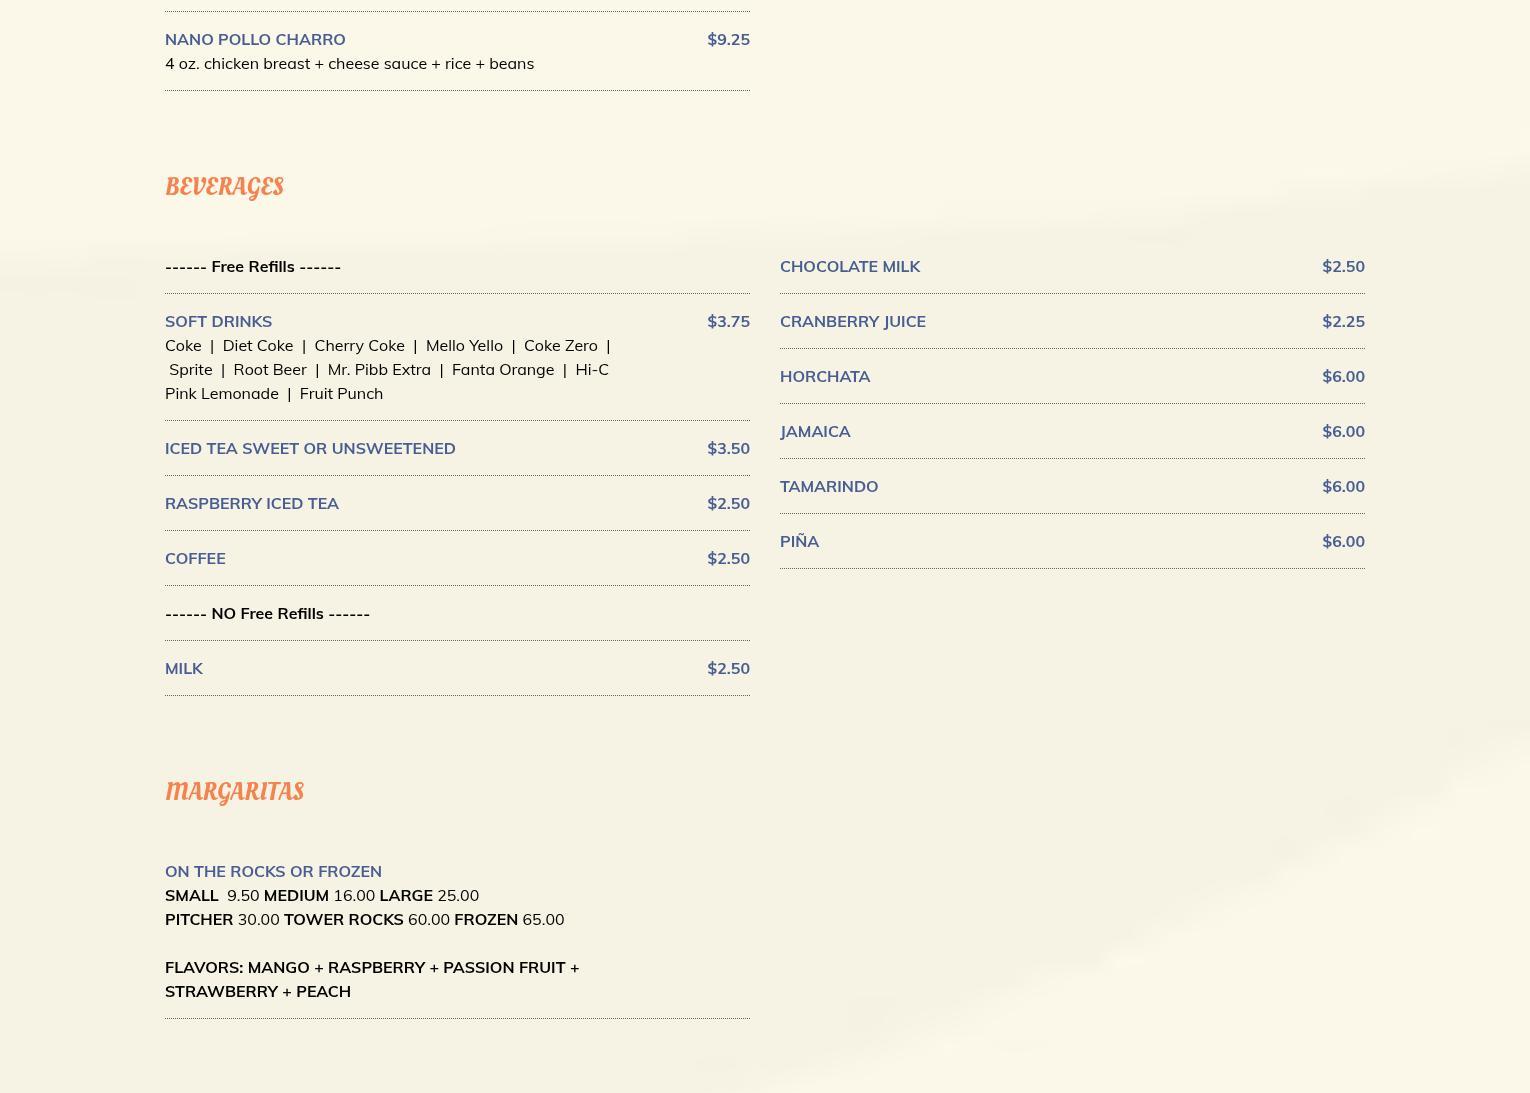Click the On the Rocks or Frozen title

[x=273, y=871]
